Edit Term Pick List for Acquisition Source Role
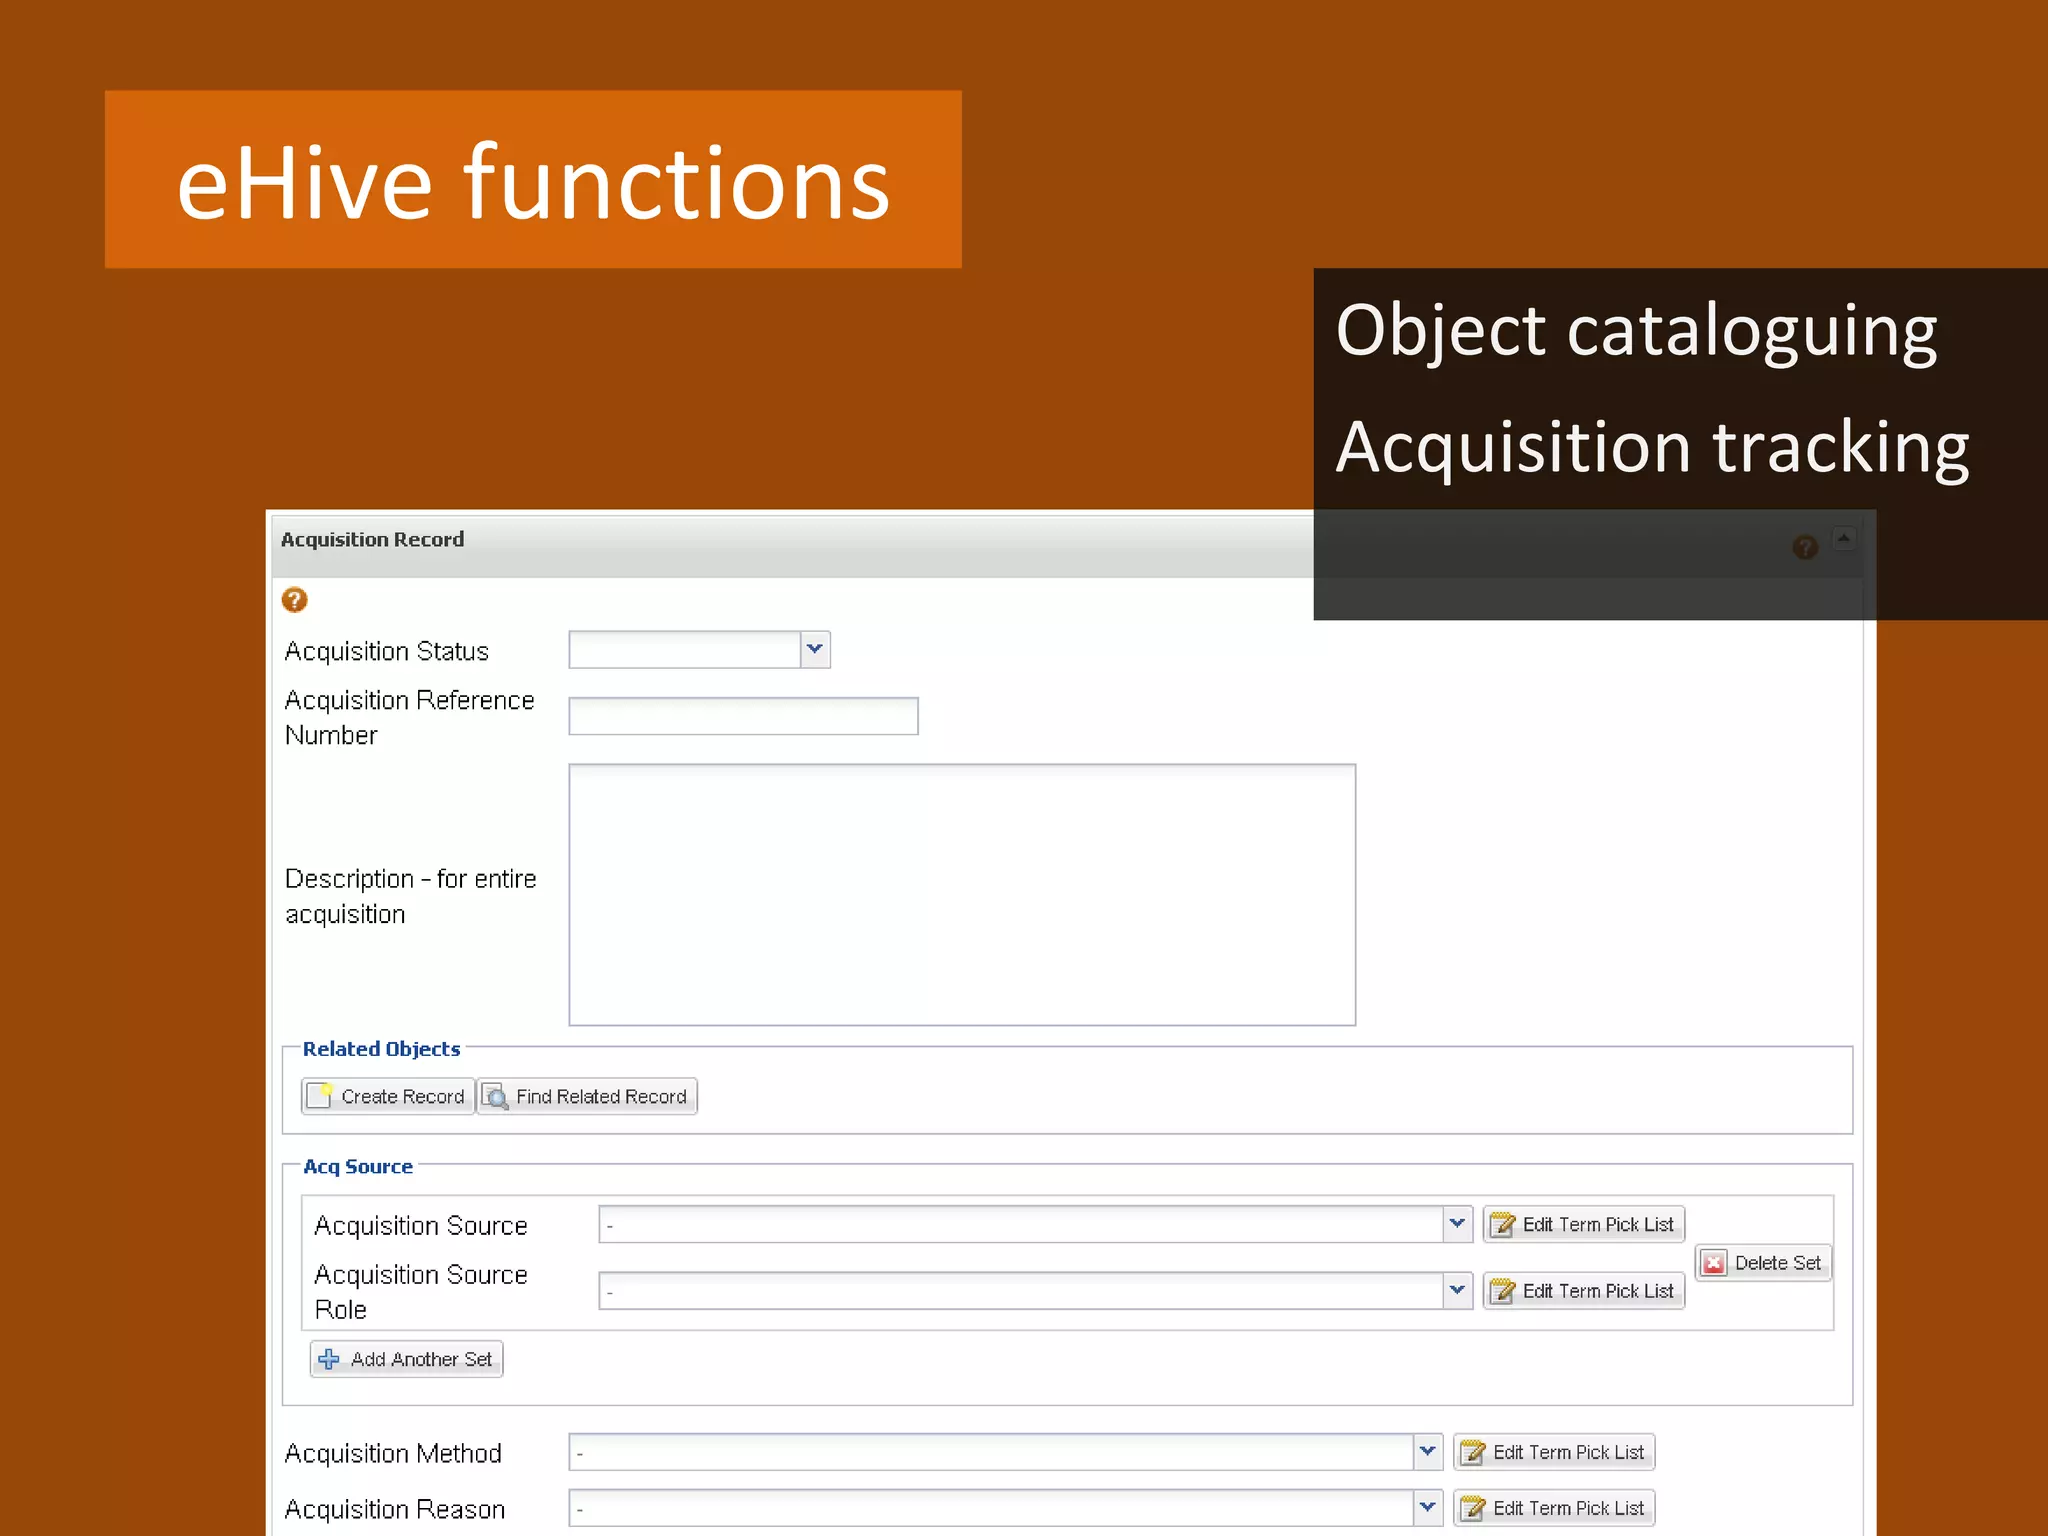Image resolution: width=2048 pixels, height=1536 pixels. [x=1584, y=1291]
